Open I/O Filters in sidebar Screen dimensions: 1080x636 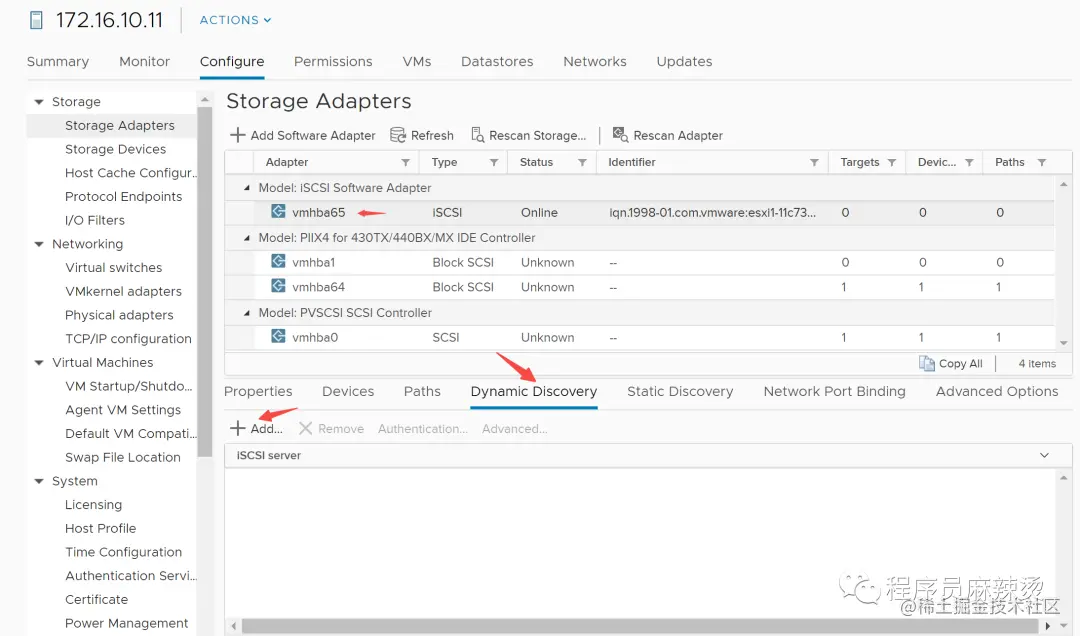pos(94,220)
